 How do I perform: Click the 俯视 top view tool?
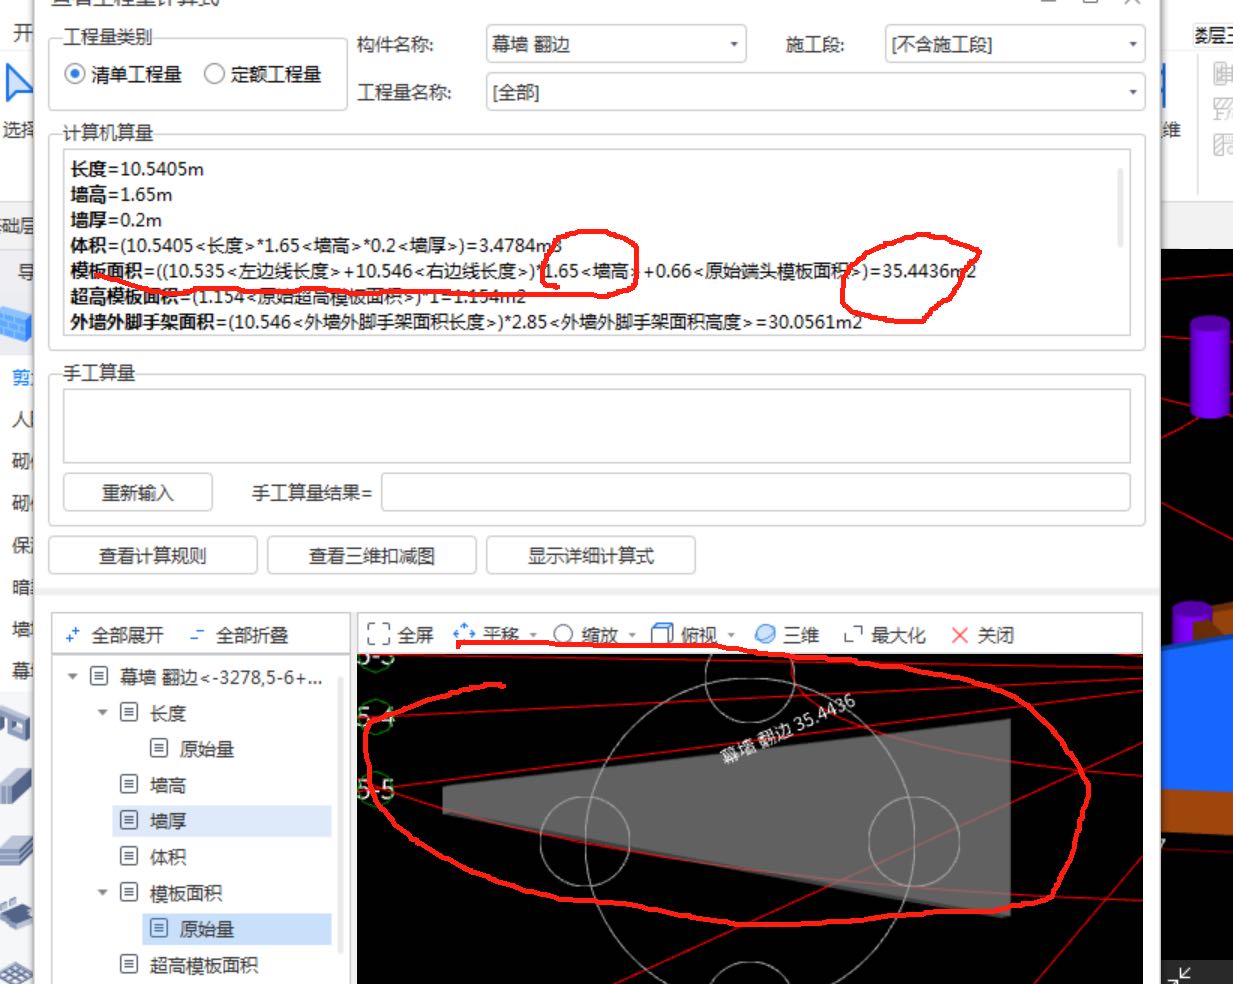click(684, 635)
